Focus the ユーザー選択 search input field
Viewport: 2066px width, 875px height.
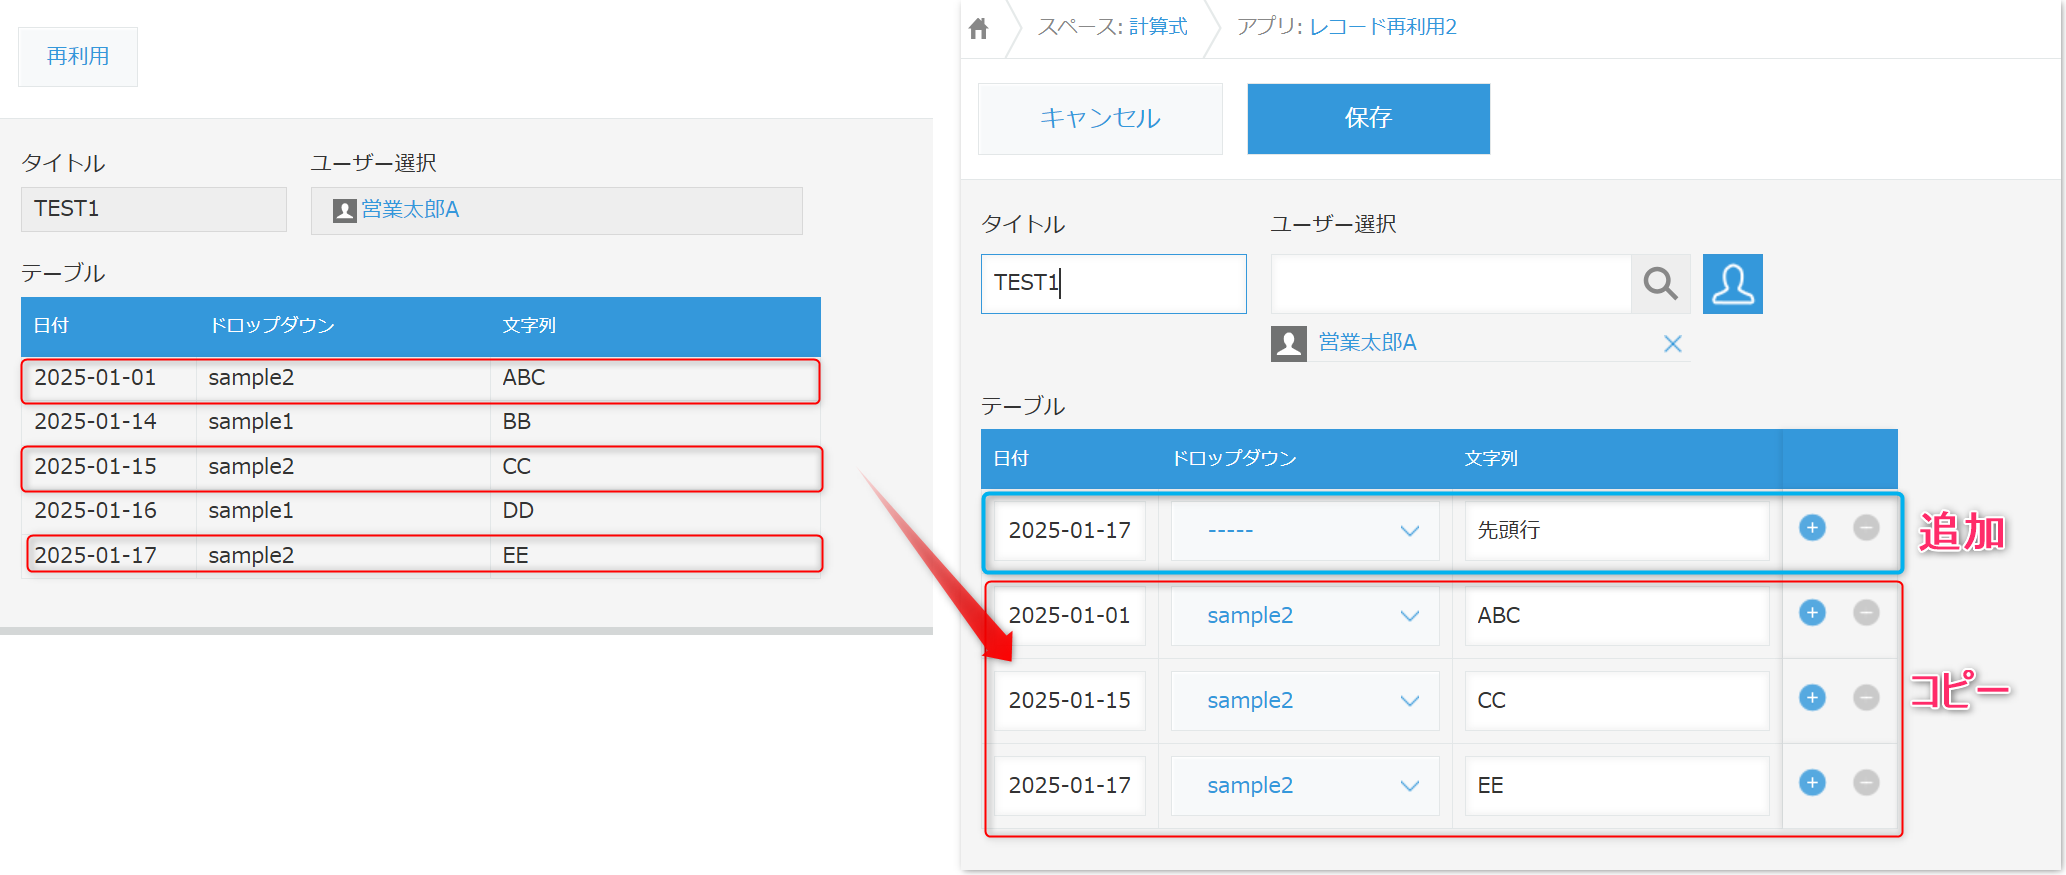(1451, 284)
